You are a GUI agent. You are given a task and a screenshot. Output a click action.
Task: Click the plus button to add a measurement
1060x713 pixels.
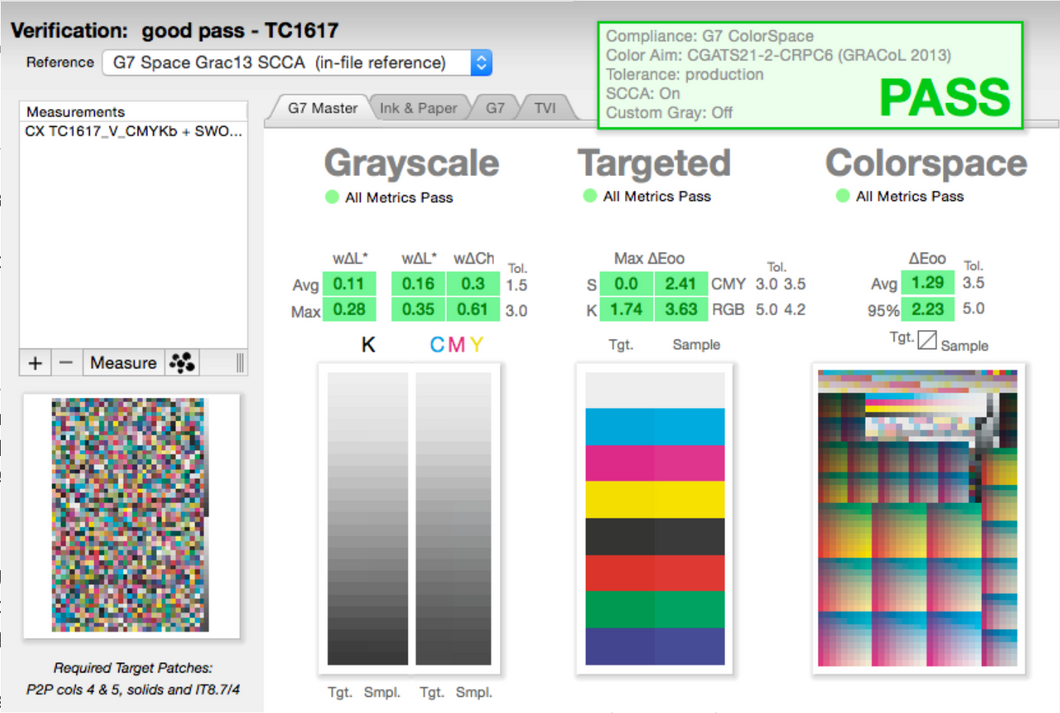click(x=35, y=363)
